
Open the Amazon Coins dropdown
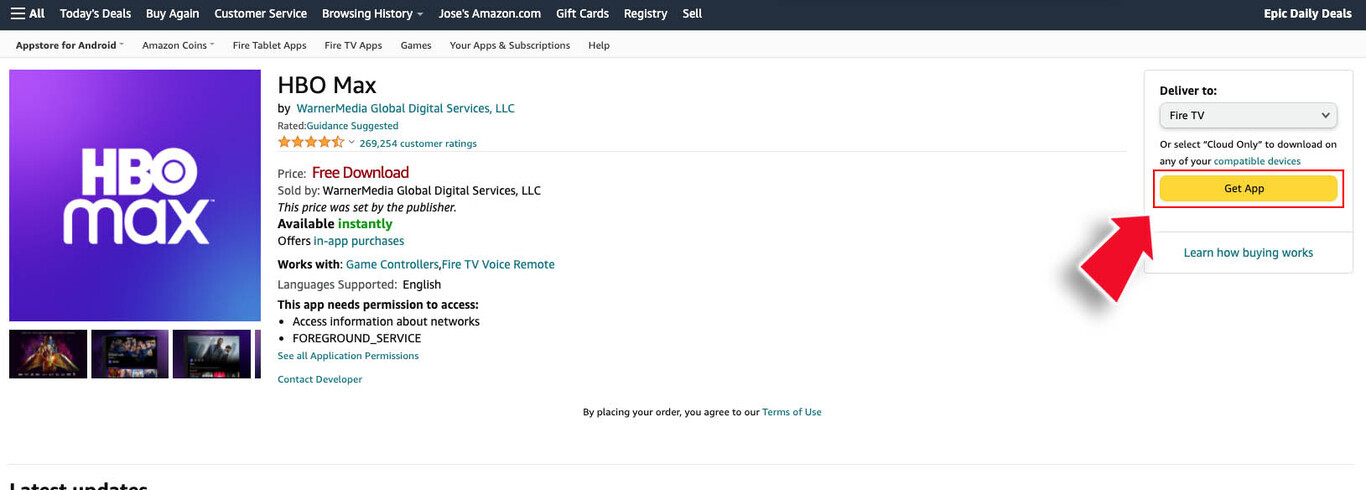click(x=178, y=45)
